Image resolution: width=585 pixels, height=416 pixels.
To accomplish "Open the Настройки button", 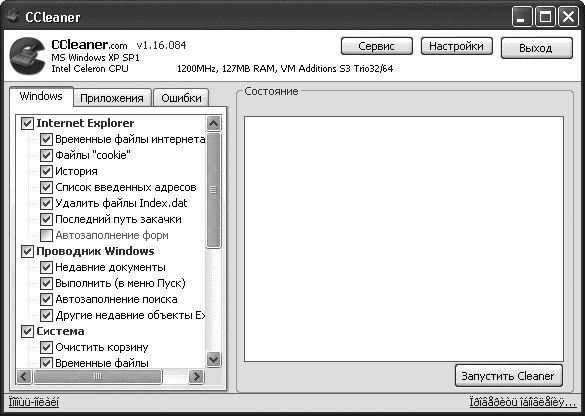I will pos(456,46).
